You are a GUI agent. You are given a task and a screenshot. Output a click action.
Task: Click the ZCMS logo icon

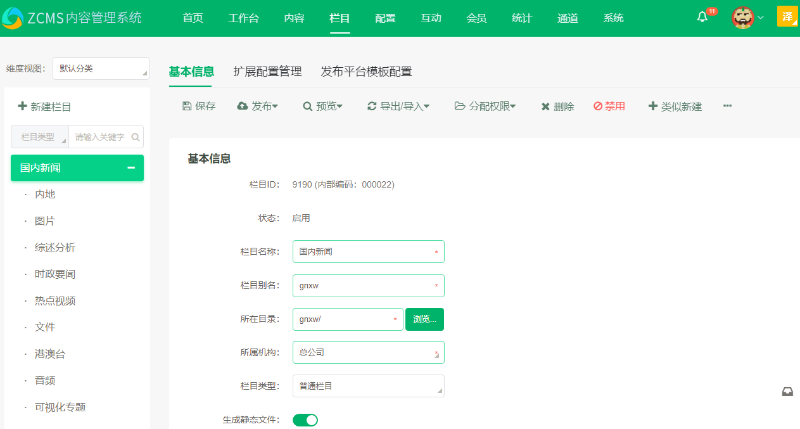[x=12, y=18]
